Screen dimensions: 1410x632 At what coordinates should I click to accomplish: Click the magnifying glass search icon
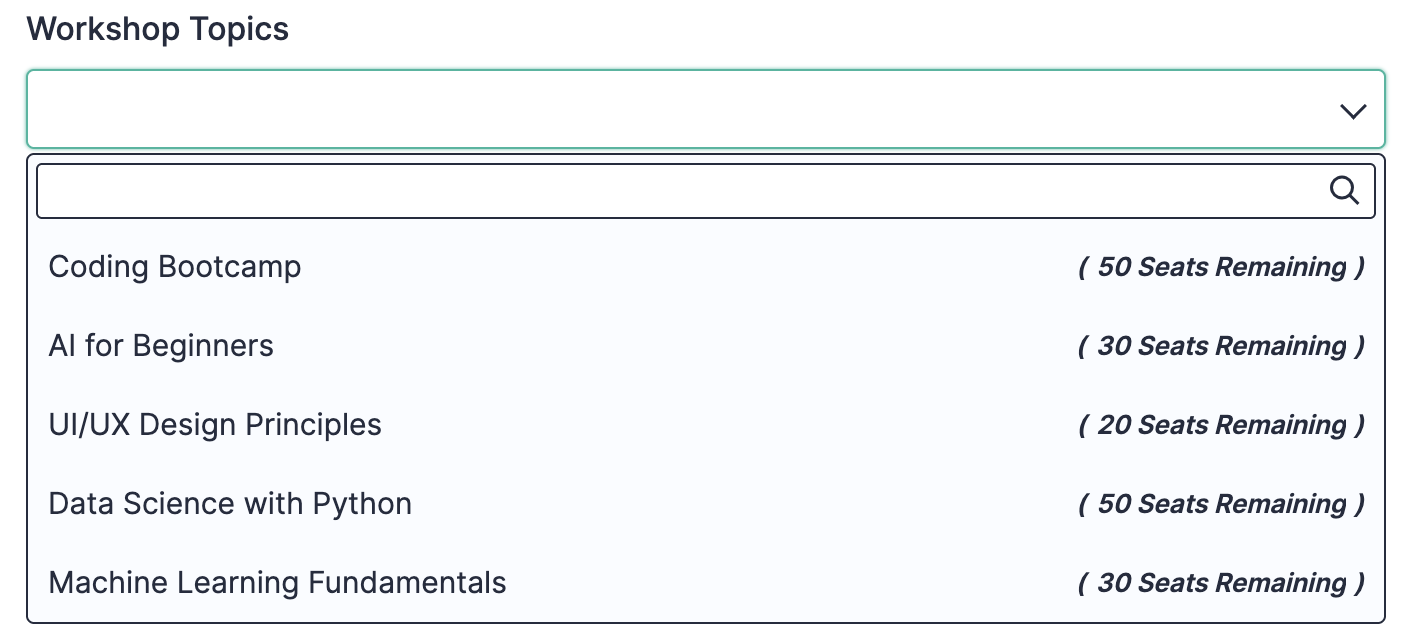point(1345,190)
